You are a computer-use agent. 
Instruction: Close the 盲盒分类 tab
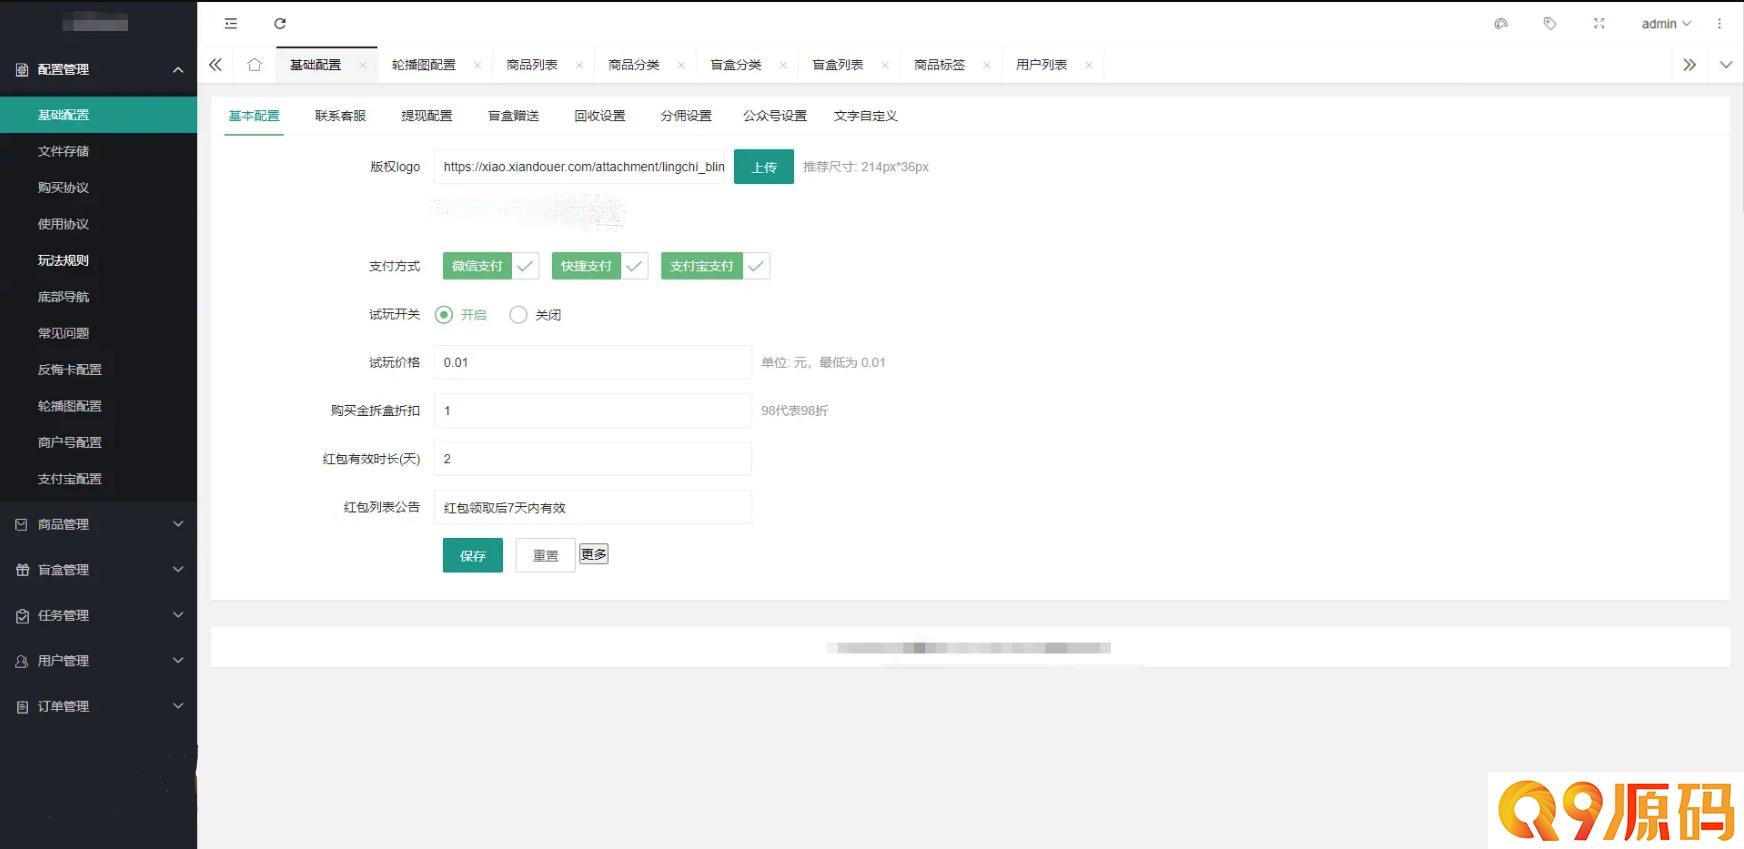tap(783, 65)
